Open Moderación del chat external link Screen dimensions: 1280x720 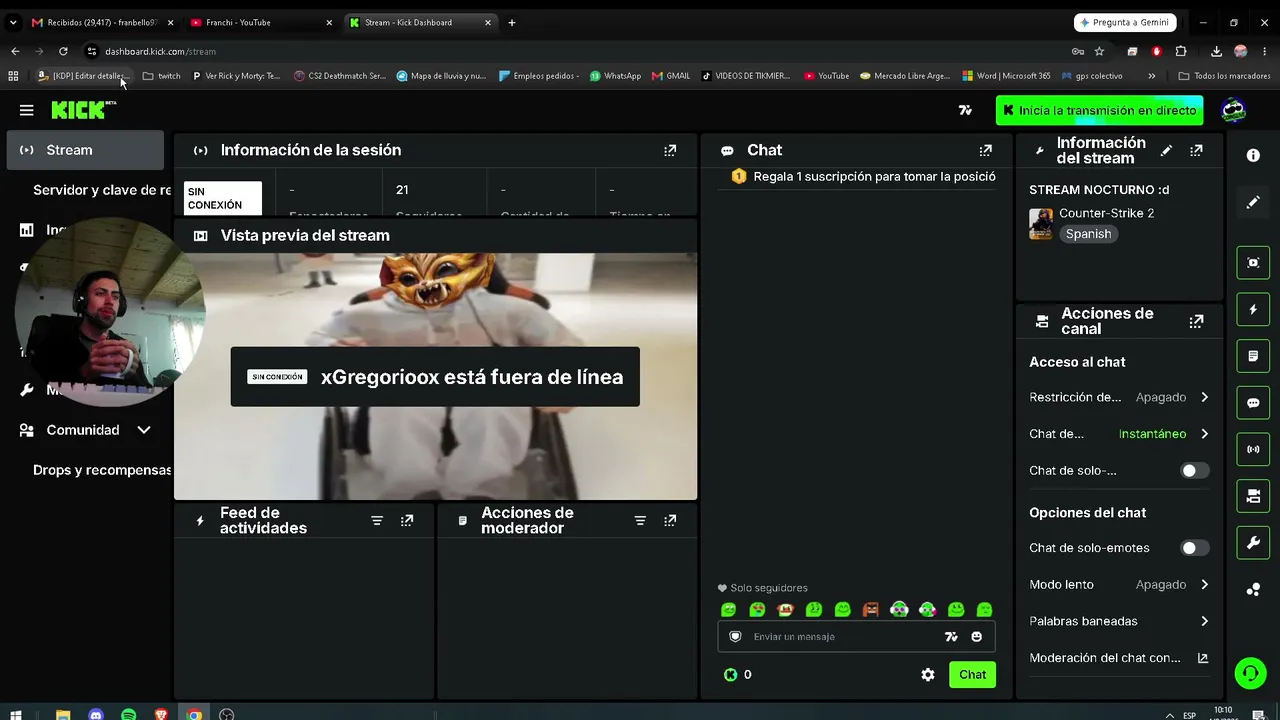tap(1203, 658)
